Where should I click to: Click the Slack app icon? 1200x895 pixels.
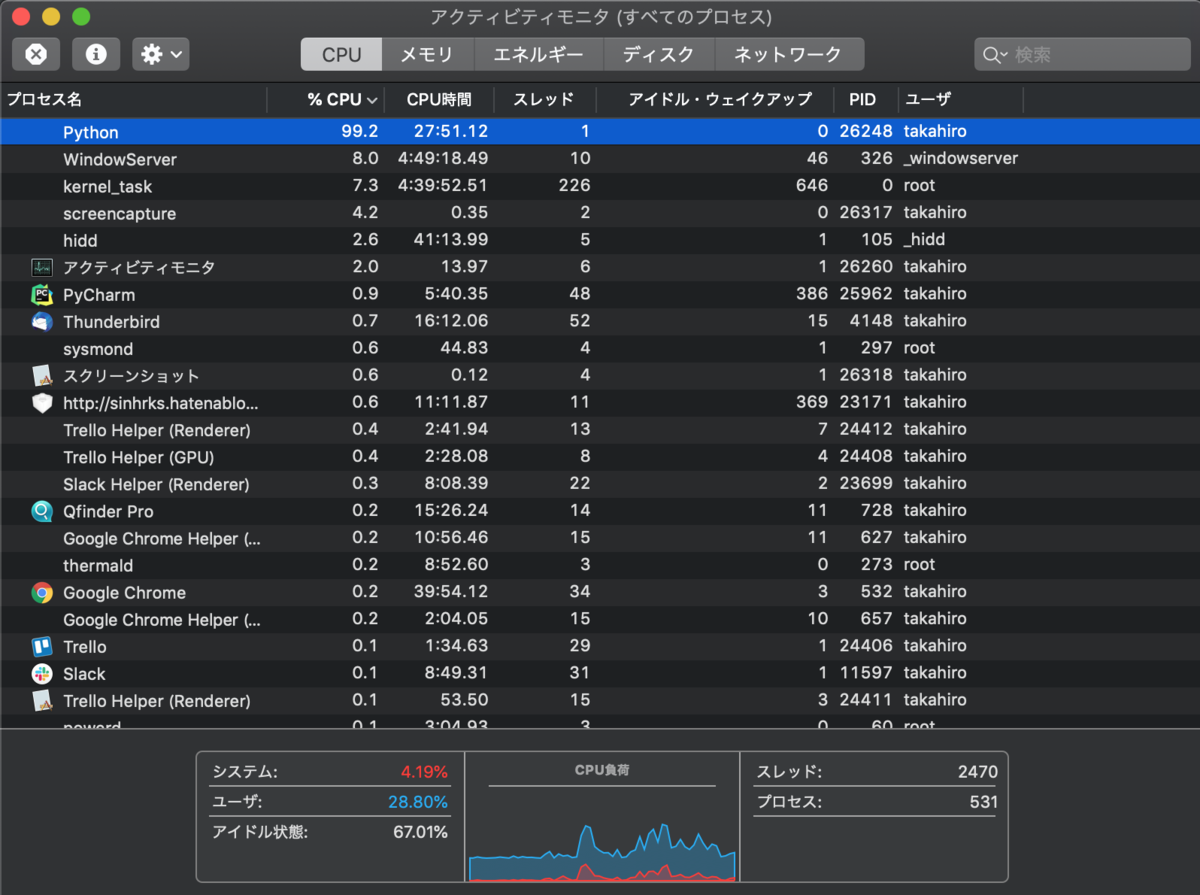coord(42,673)
